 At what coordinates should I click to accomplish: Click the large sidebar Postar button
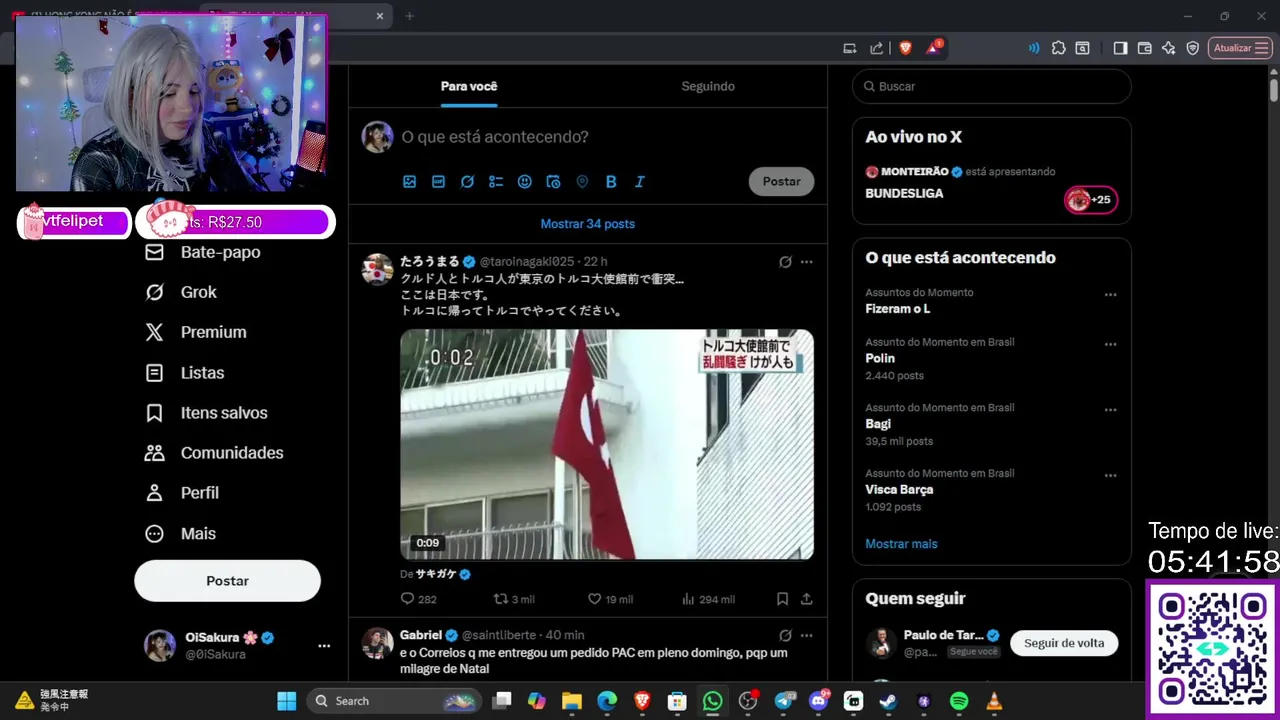pyautogui.click(x=227, y=581)
